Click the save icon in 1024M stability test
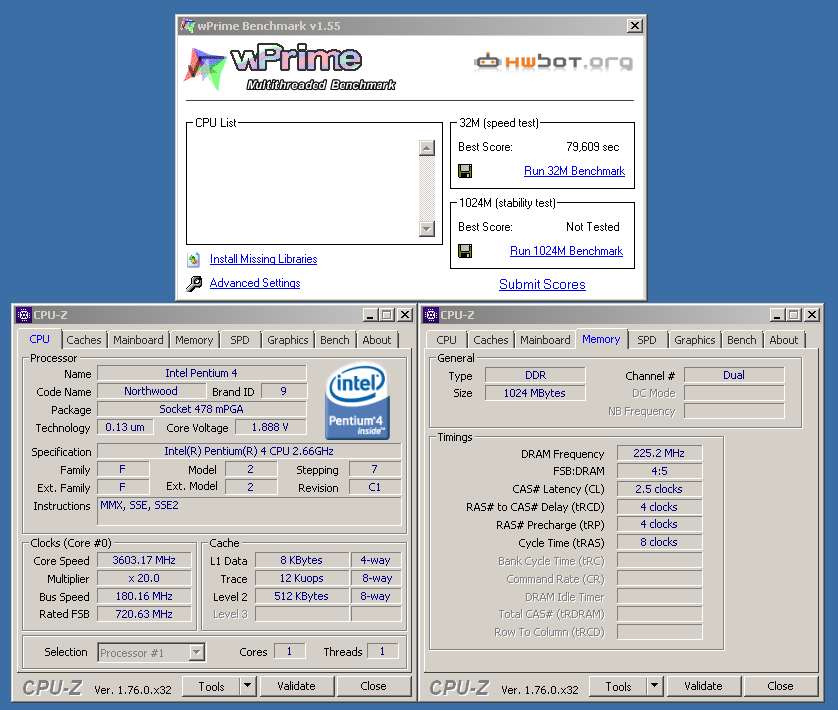838x710 pixels. [465, 251]
